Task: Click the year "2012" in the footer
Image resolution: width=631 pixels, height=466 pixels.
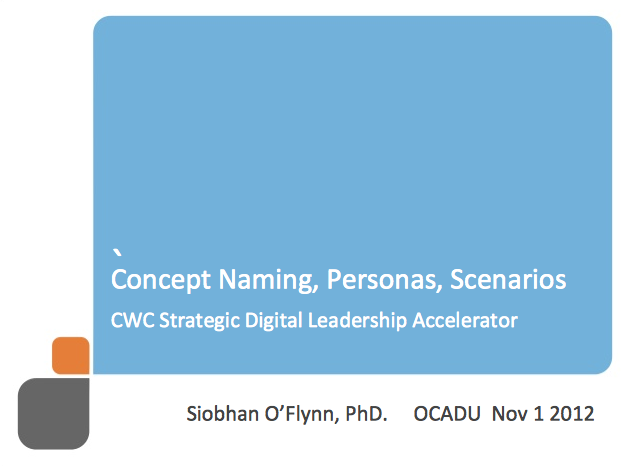Action: (x=572, y=413)
